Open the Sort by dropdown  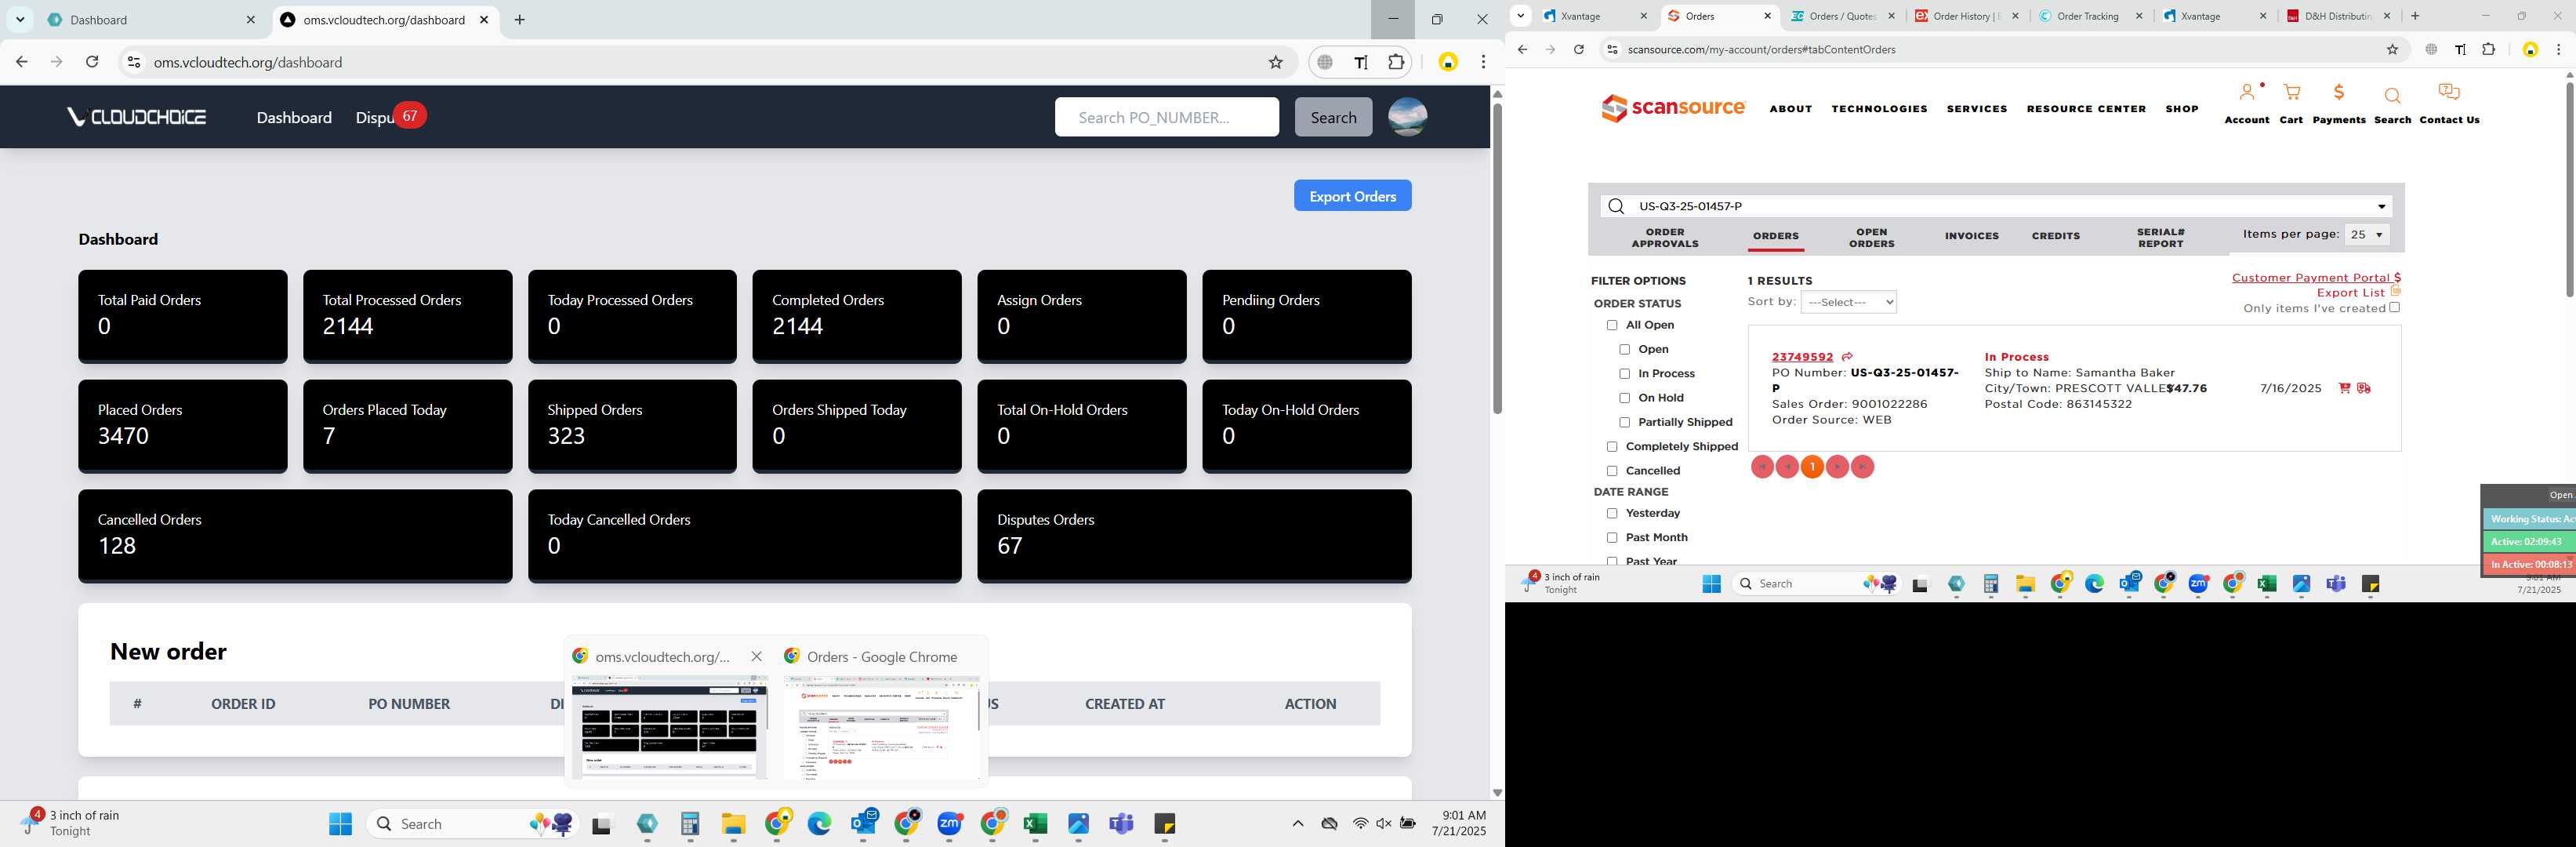(1848, 302)
